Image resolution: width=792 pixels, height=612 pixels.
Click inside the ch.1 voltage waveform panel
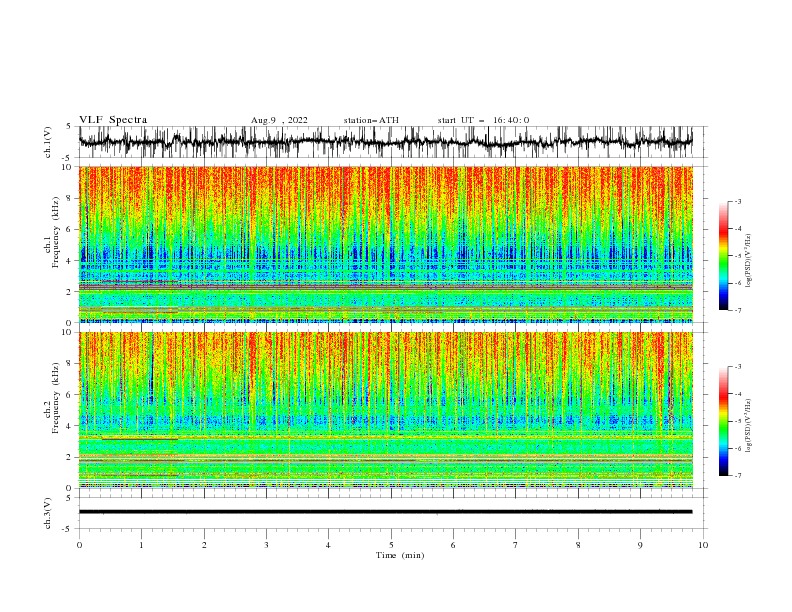tap(392, 142)
